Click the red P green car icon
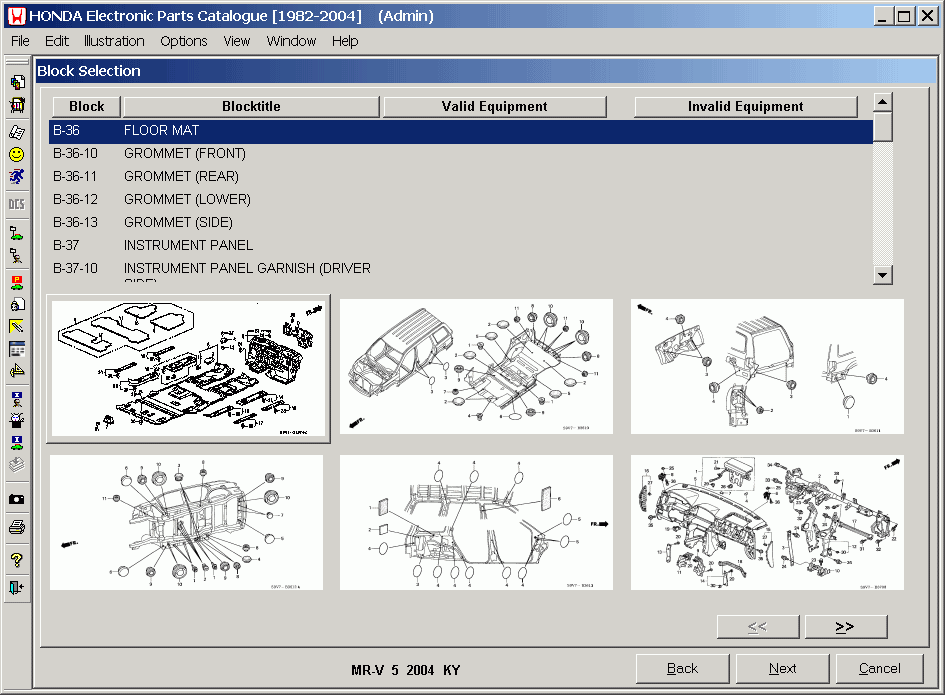Viewport: 945px width, 695px height. click(x=17, y=282)
